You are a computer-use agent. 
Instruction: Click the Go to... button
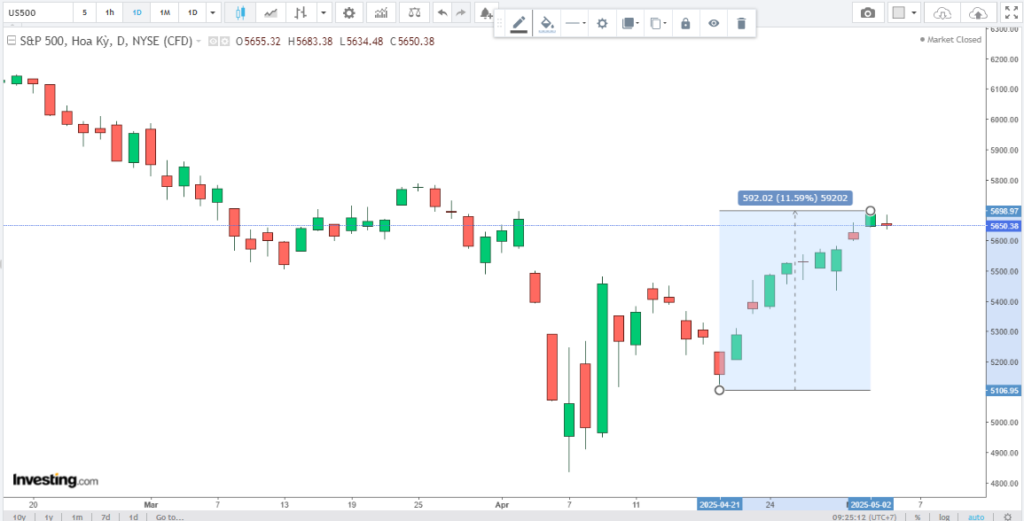pyautogui.click(x=169, y=517)
